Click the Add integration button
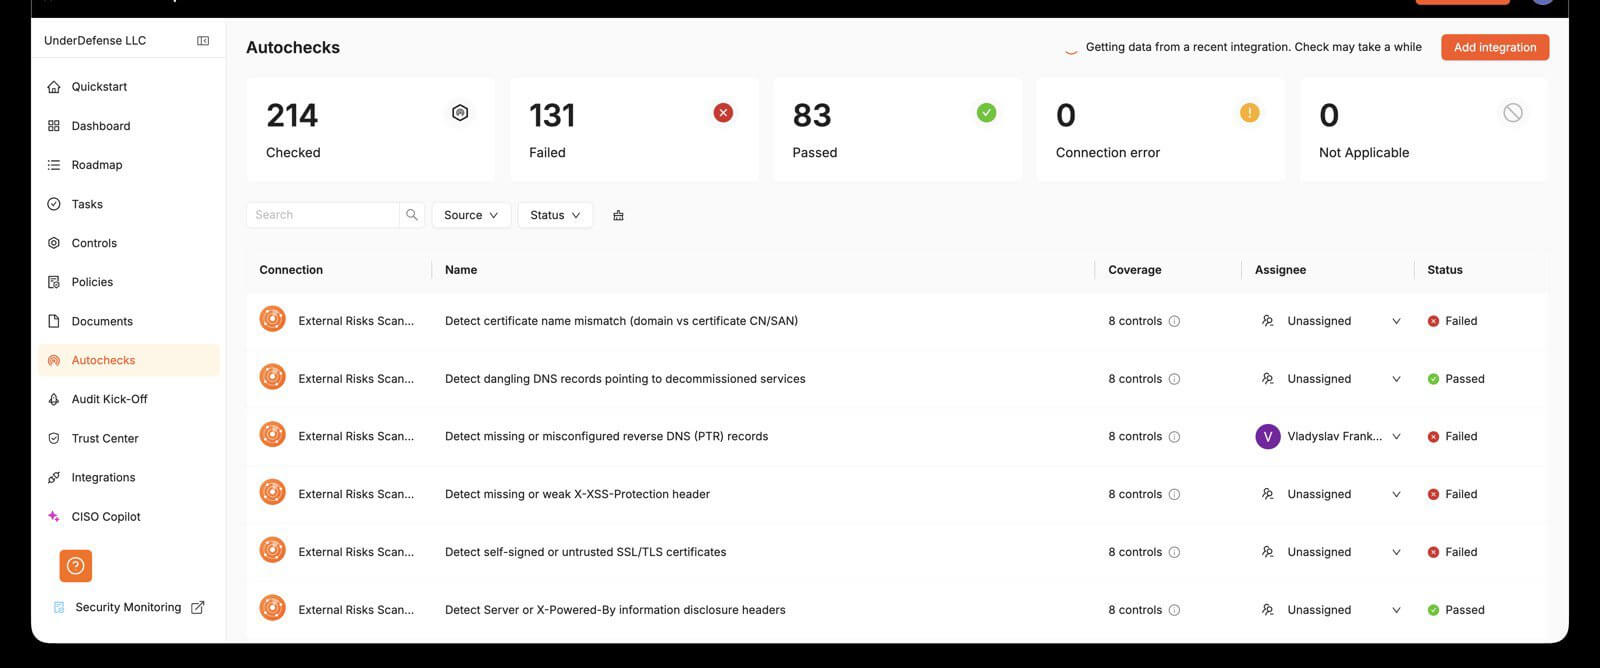Viewport: 1600px width, 668px height. tap(1495, 47)
